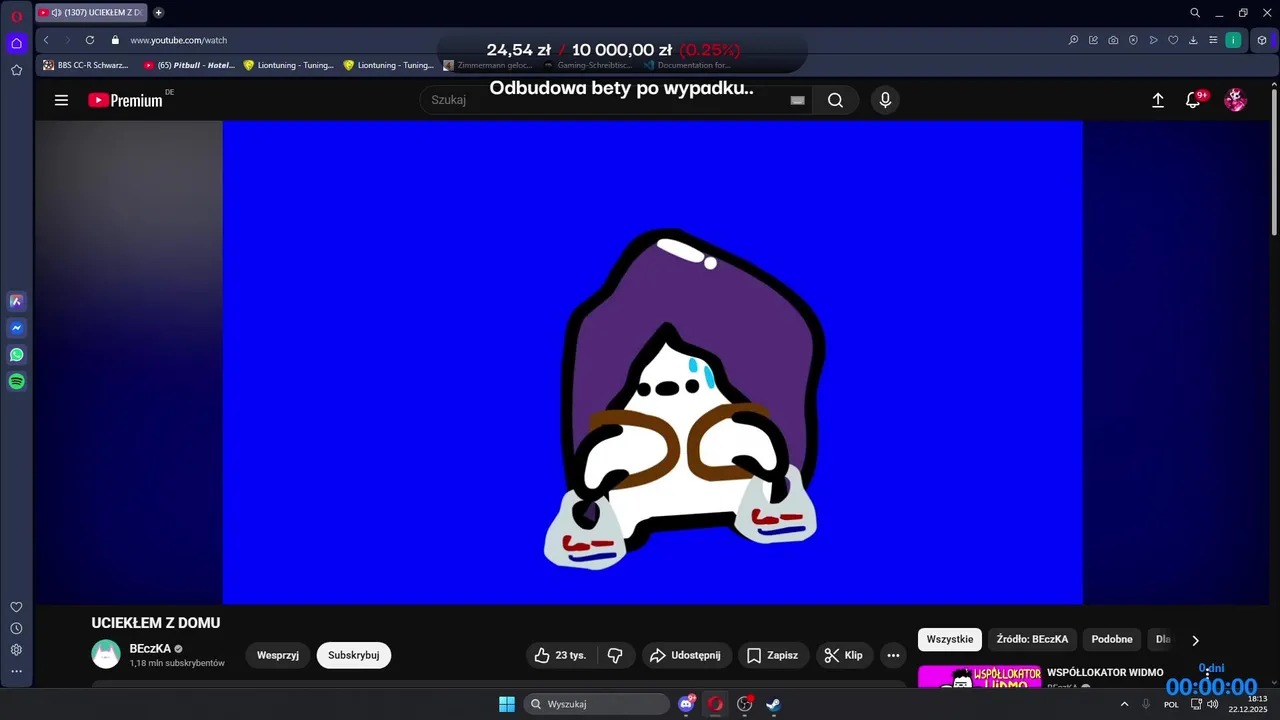Open the extensions cube icon
This screenshot has height=720, width=1280.
(x=1262, y=40)
